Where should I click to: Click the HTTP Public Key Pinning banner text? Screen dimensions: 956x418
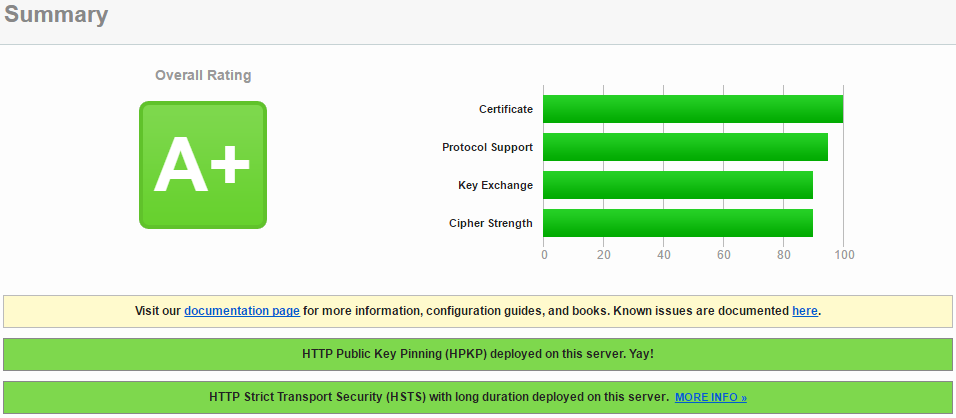pyautogui.click(x=478, y=354)
